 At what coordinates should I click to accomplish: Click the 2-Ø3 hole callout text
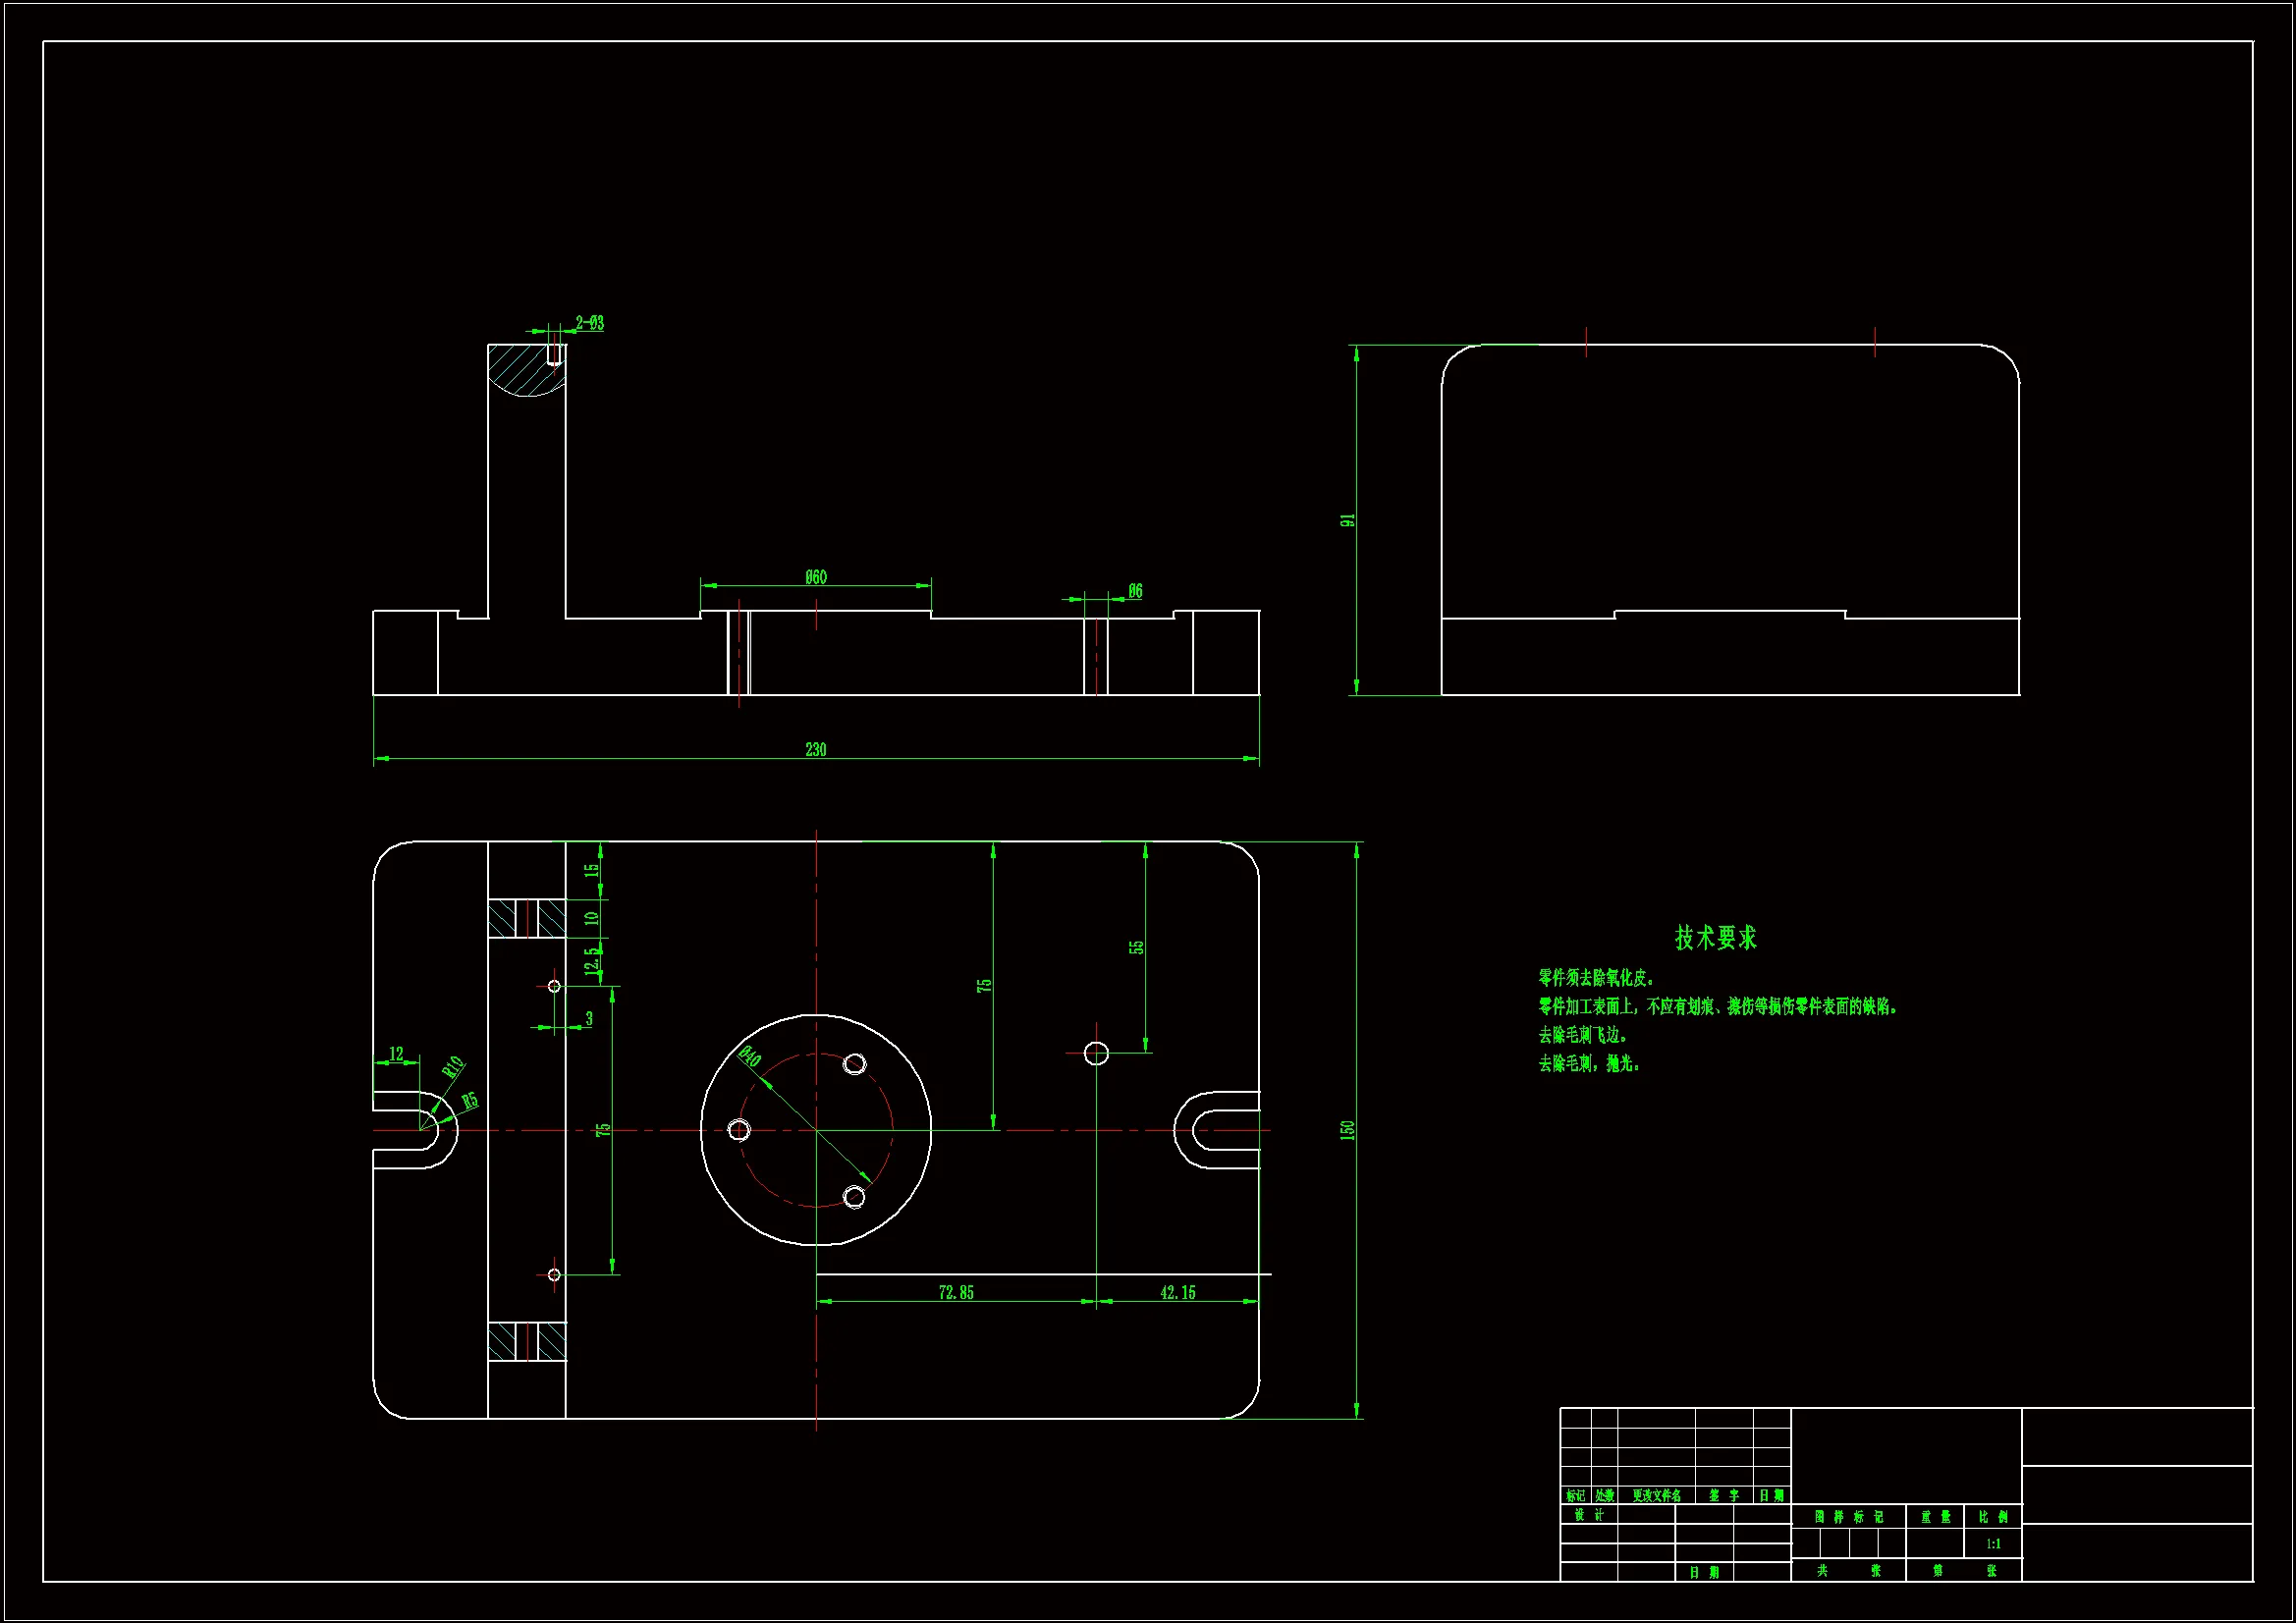[x=589, y=323]
